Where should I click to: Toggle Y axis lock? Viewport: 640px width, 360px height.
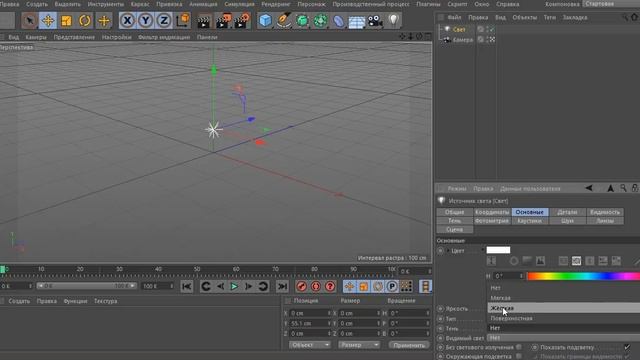coord(146,20)
